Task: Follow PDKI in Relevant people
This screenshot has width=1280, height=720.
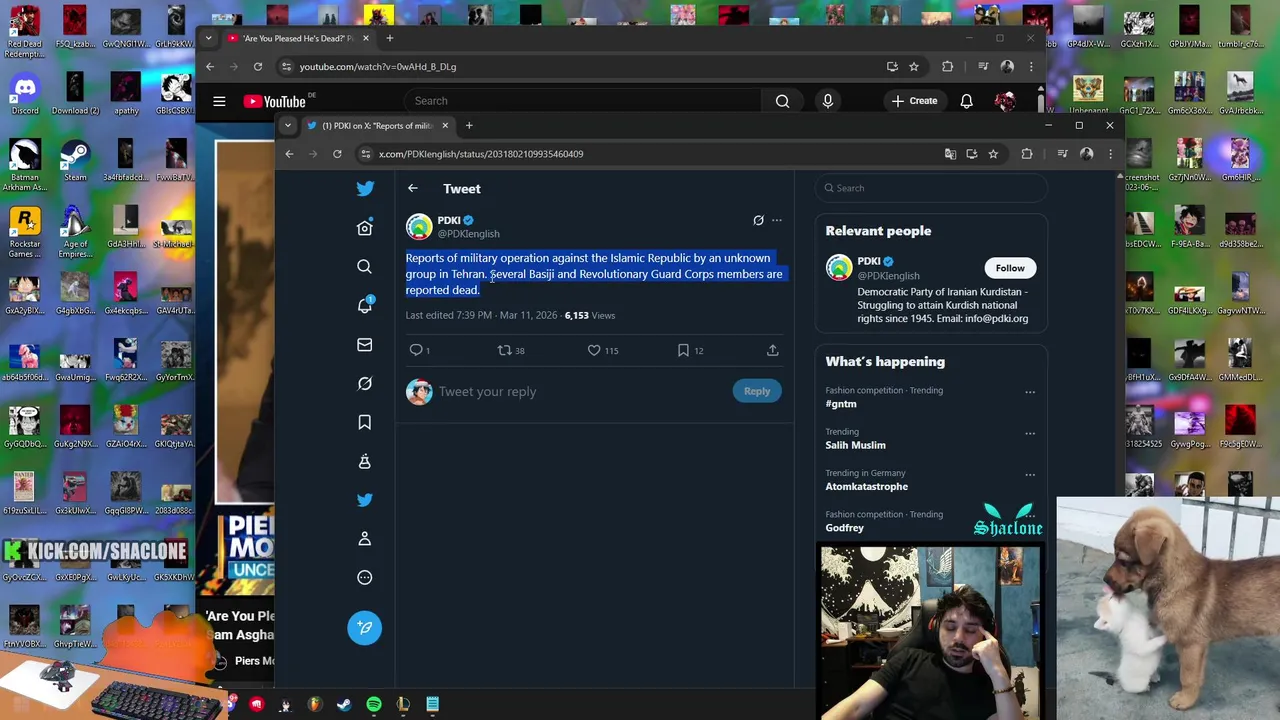Action: 1010,268
